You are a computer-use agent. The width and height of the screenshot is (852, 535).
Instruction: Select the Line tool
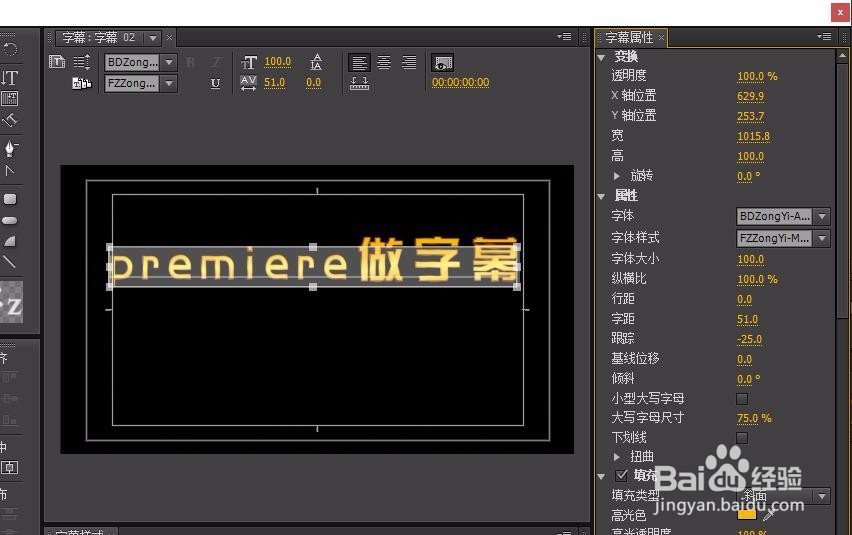click(x=9, y=262)
